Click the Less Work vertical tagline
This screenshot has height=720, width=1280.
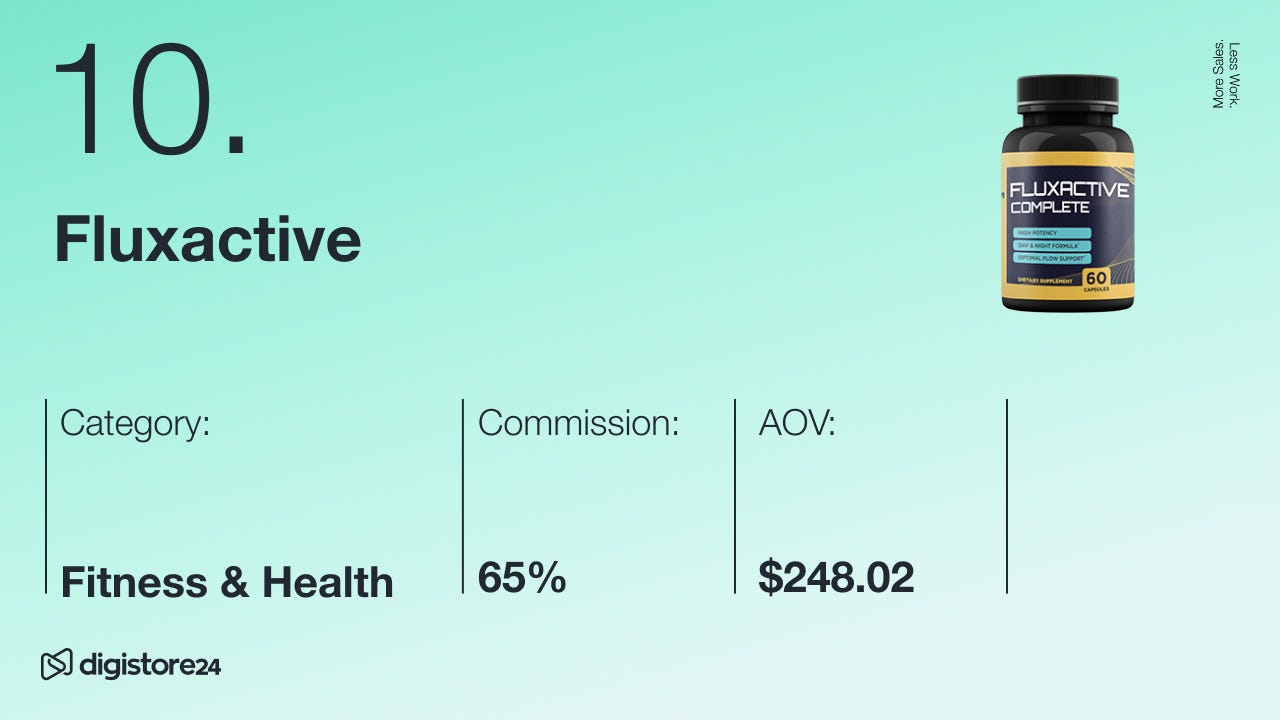[1235, 74]
